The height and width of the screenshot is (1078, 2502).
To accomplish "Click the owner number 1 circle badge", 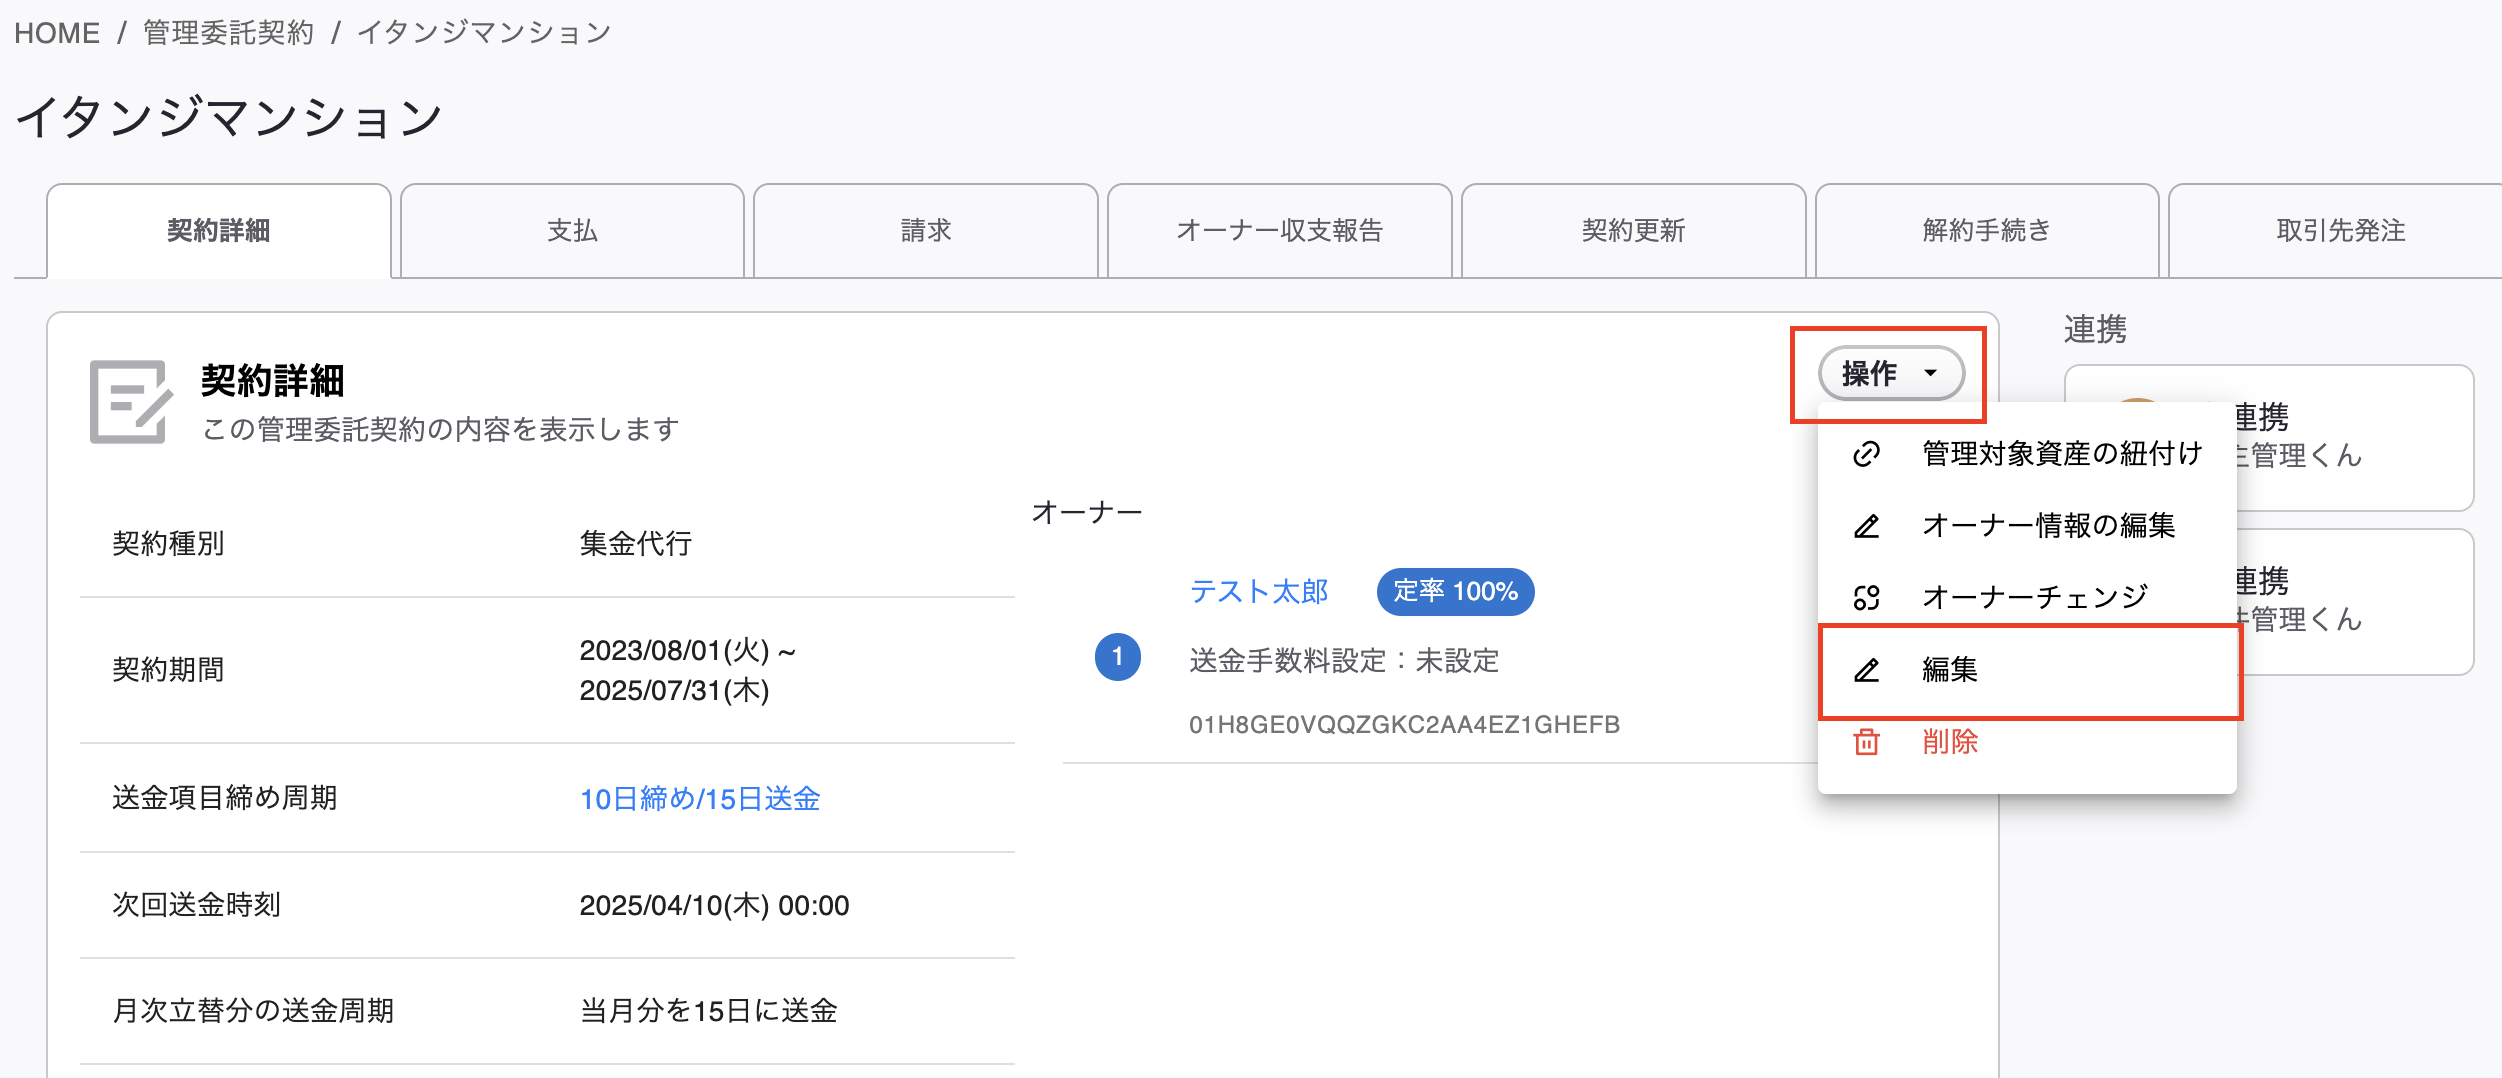I will (1118, 657).
